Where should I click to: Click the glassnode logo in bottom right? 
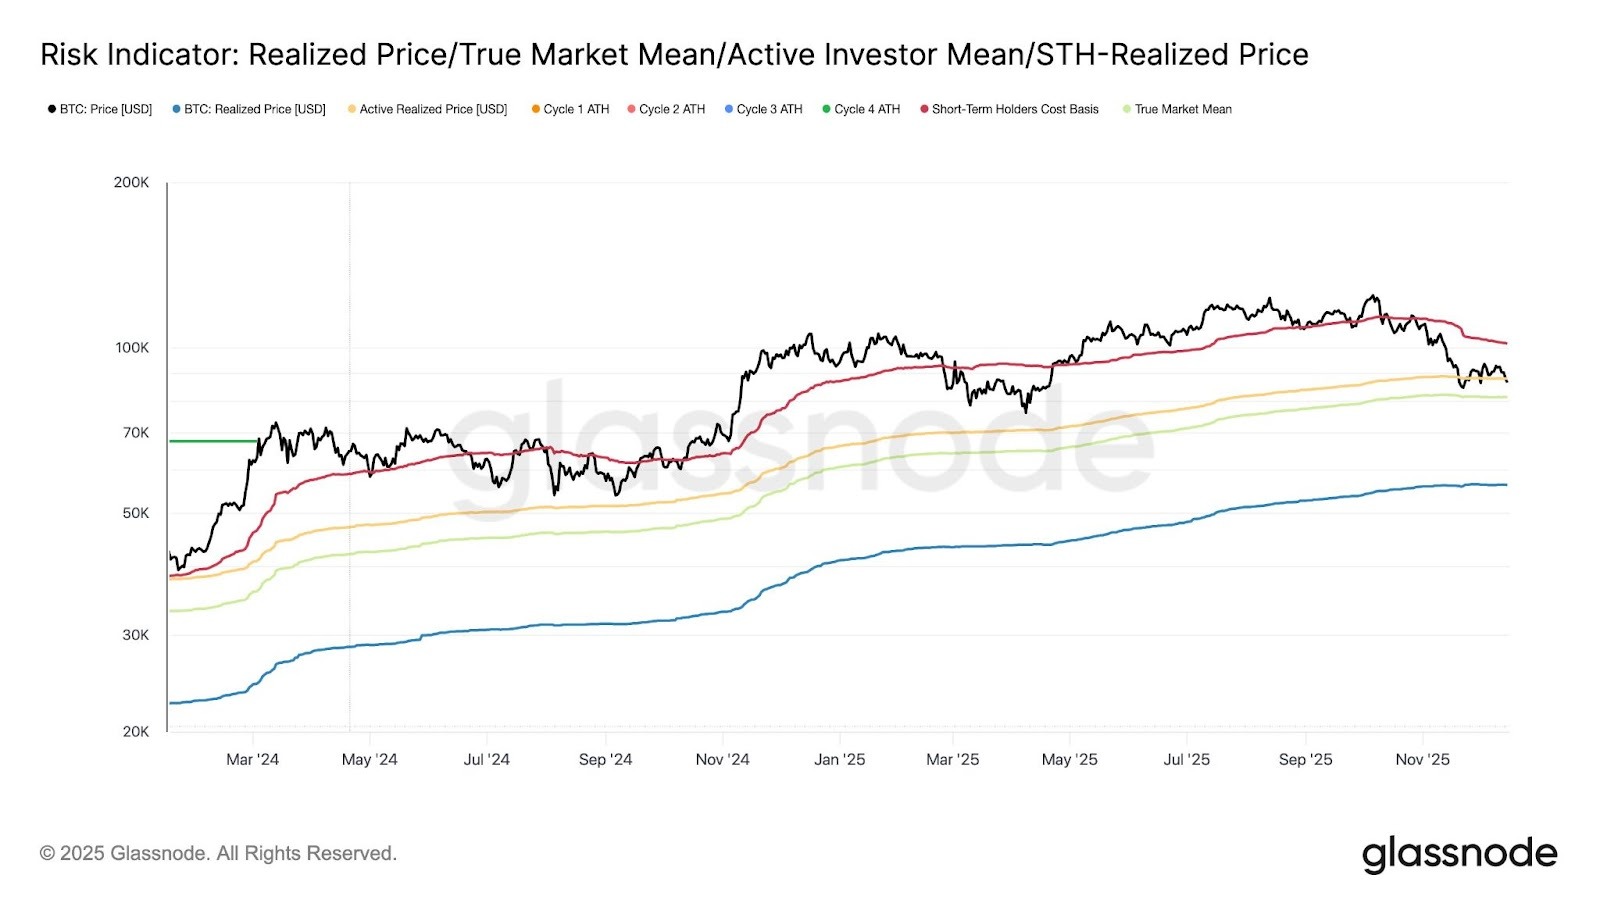click(x=1459, y=853)
